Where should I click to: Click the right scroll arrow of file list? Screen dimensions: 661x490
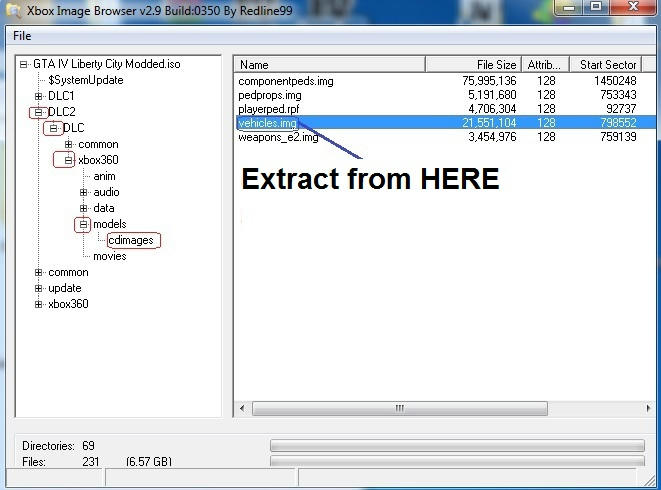click(x=649, y=408)
